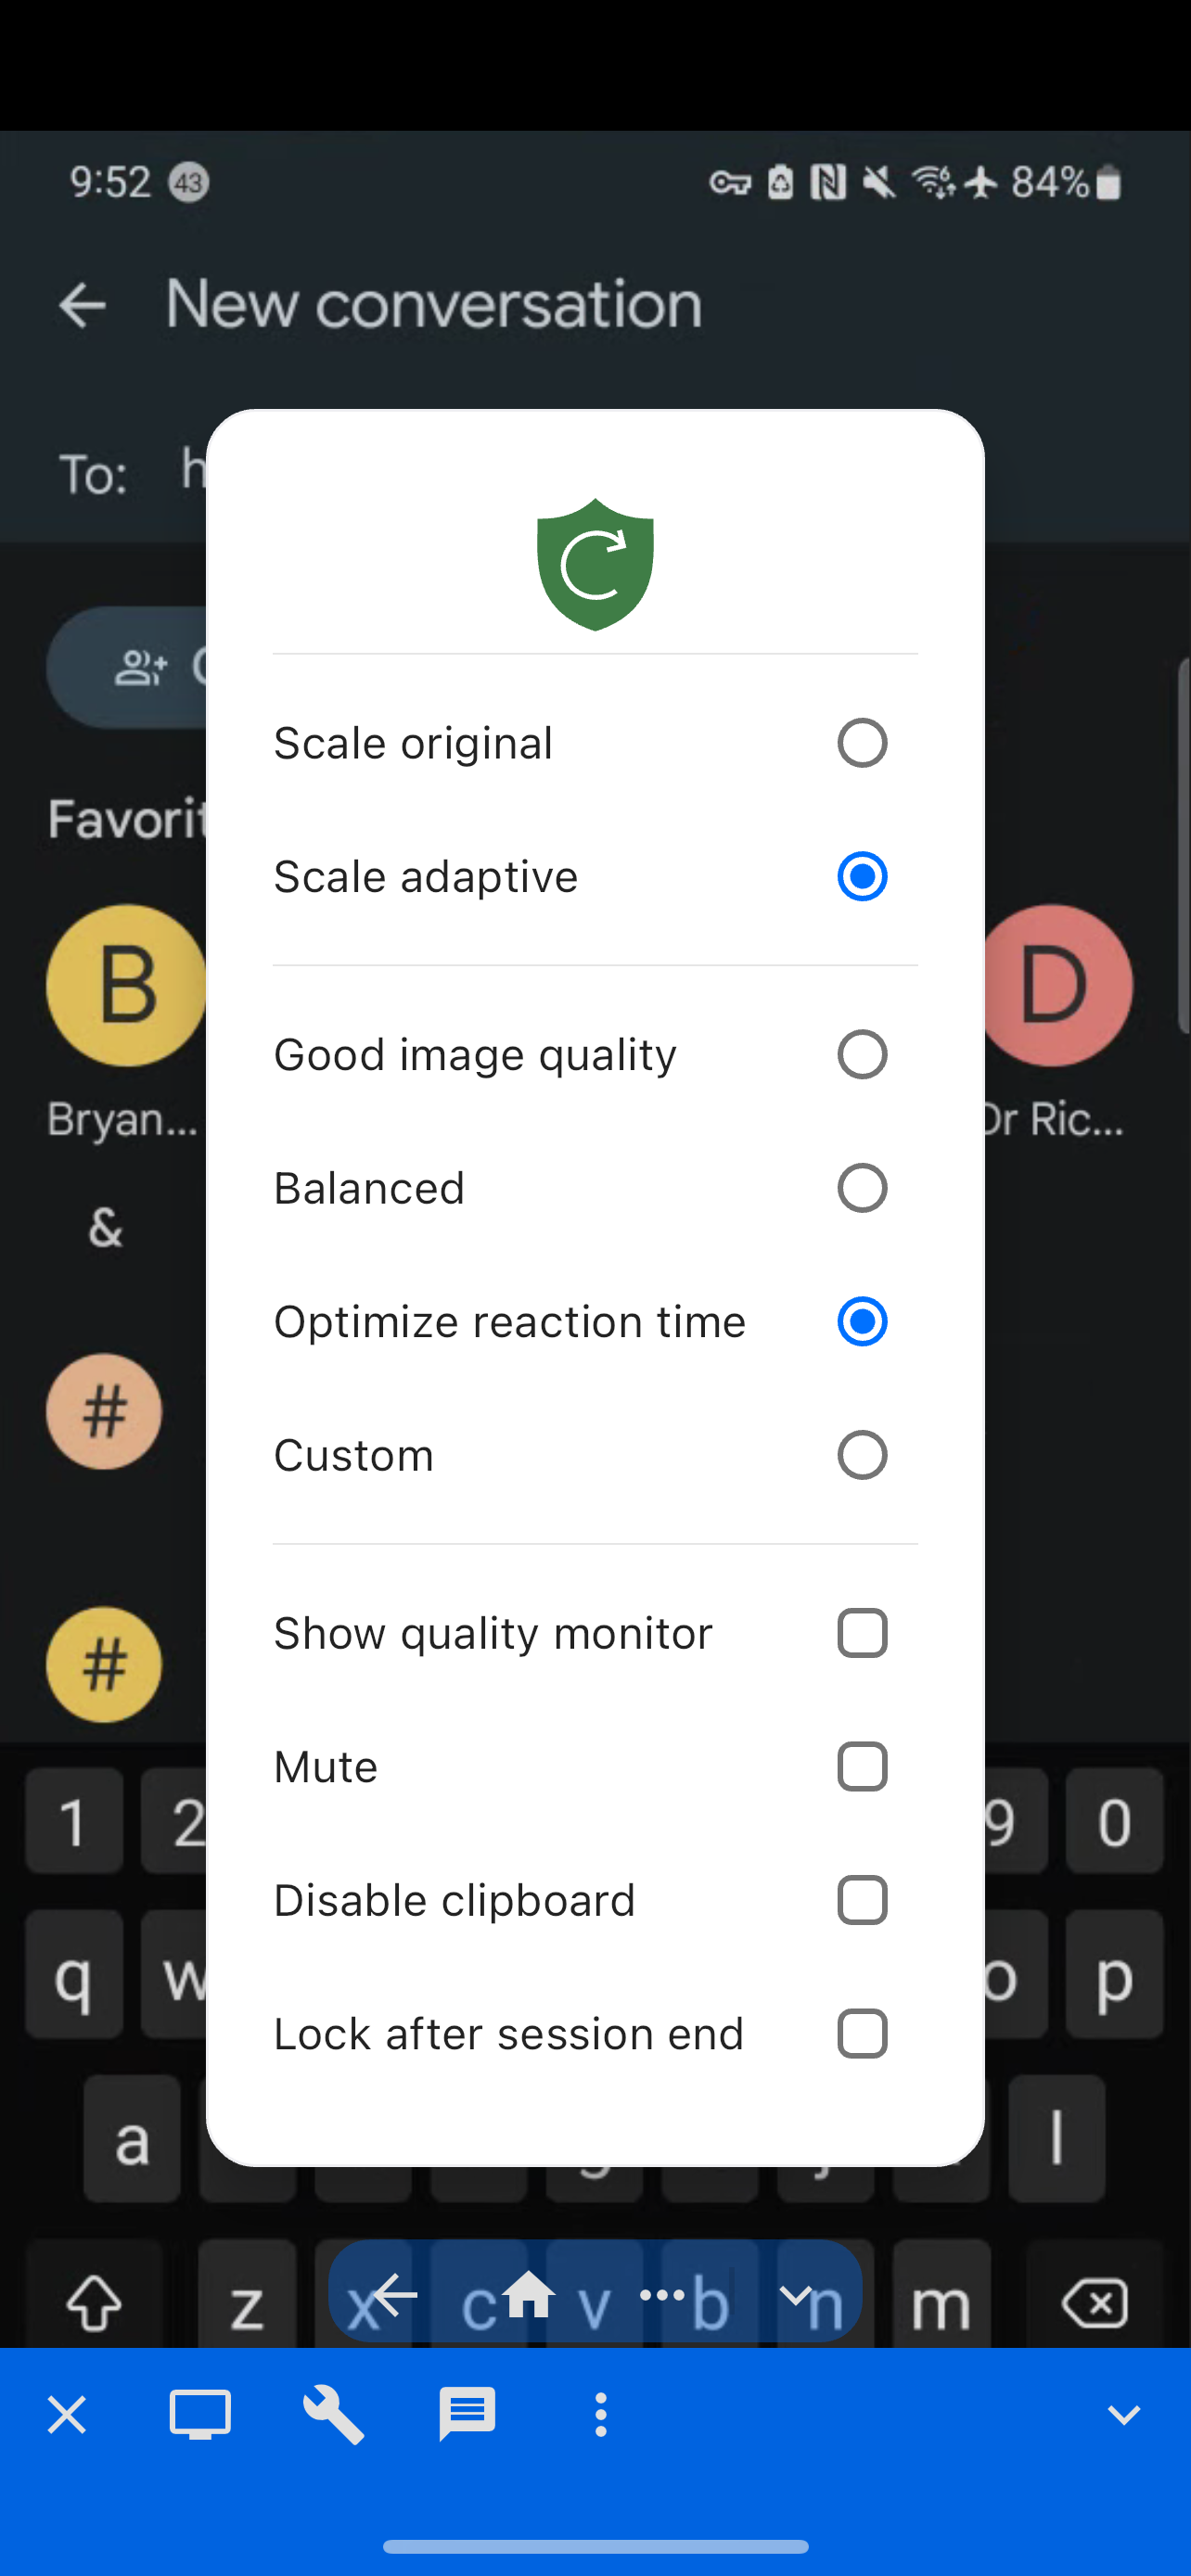Open the screen sharing monitor icon
The height and width of the screenshot is (2576, 1191).
pos(200,2413)
